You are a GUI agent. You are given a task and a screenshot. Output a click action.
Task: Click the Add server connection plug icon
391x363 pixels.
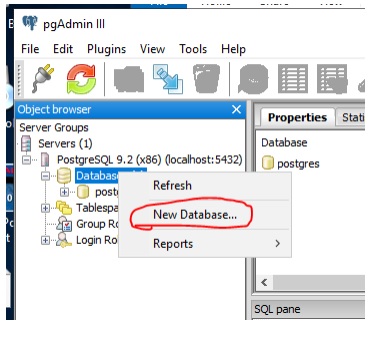tap(43, 79)
